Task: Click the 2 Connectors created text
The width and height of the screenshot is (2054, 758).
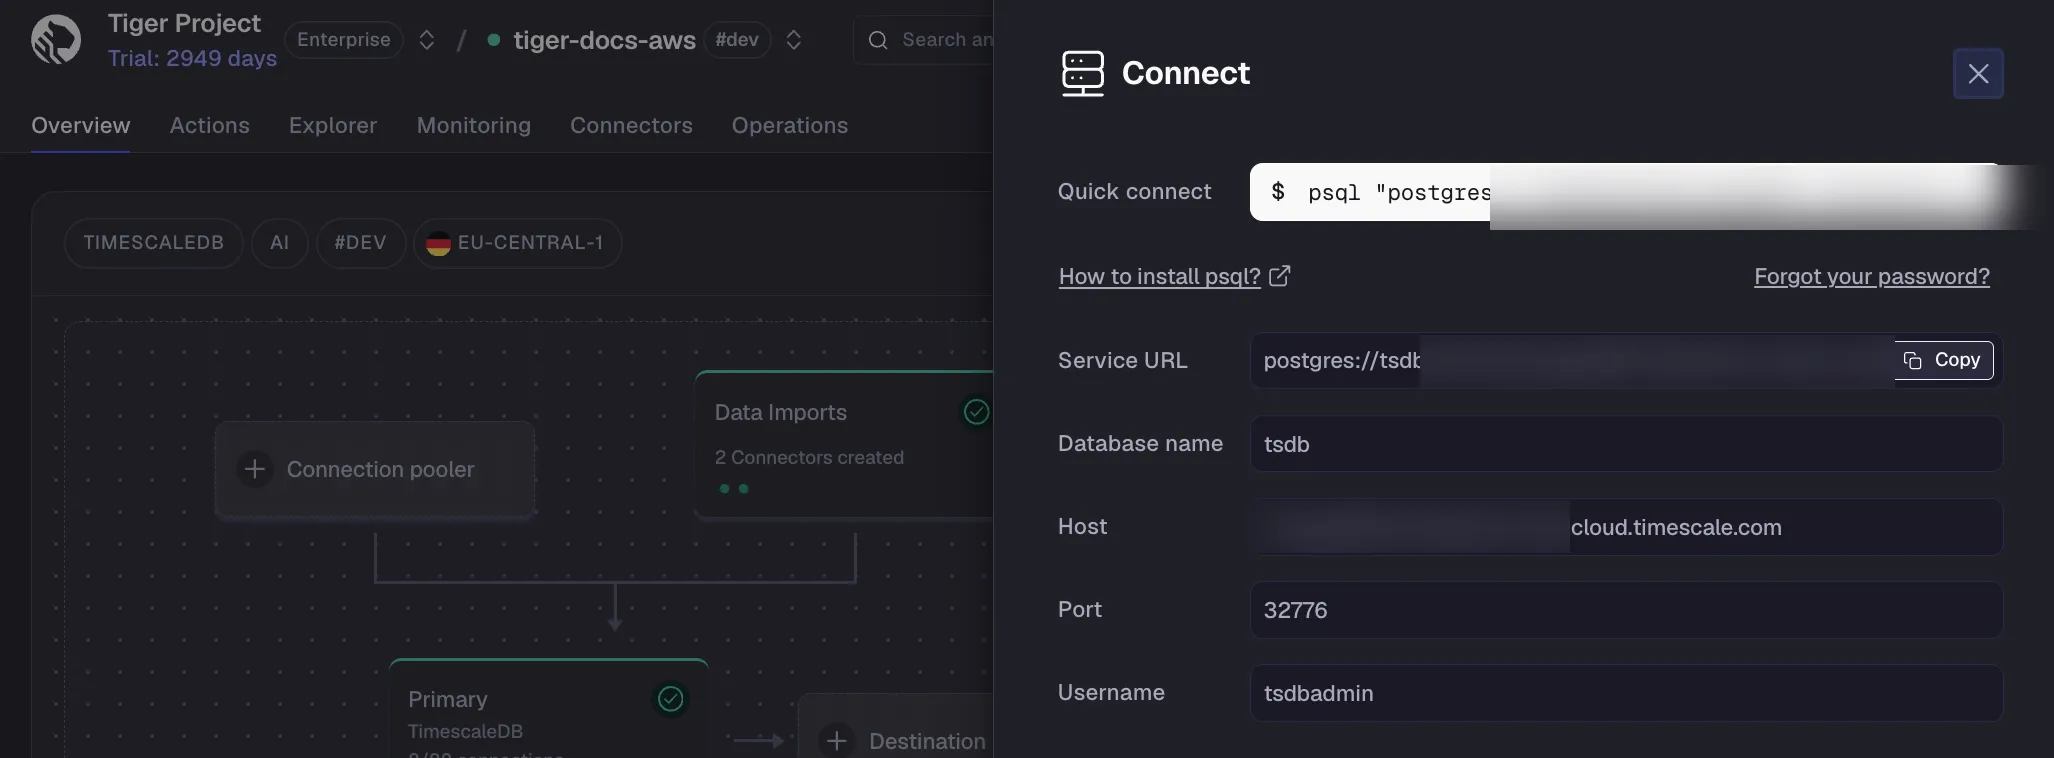Action: [x=809, y=457]
